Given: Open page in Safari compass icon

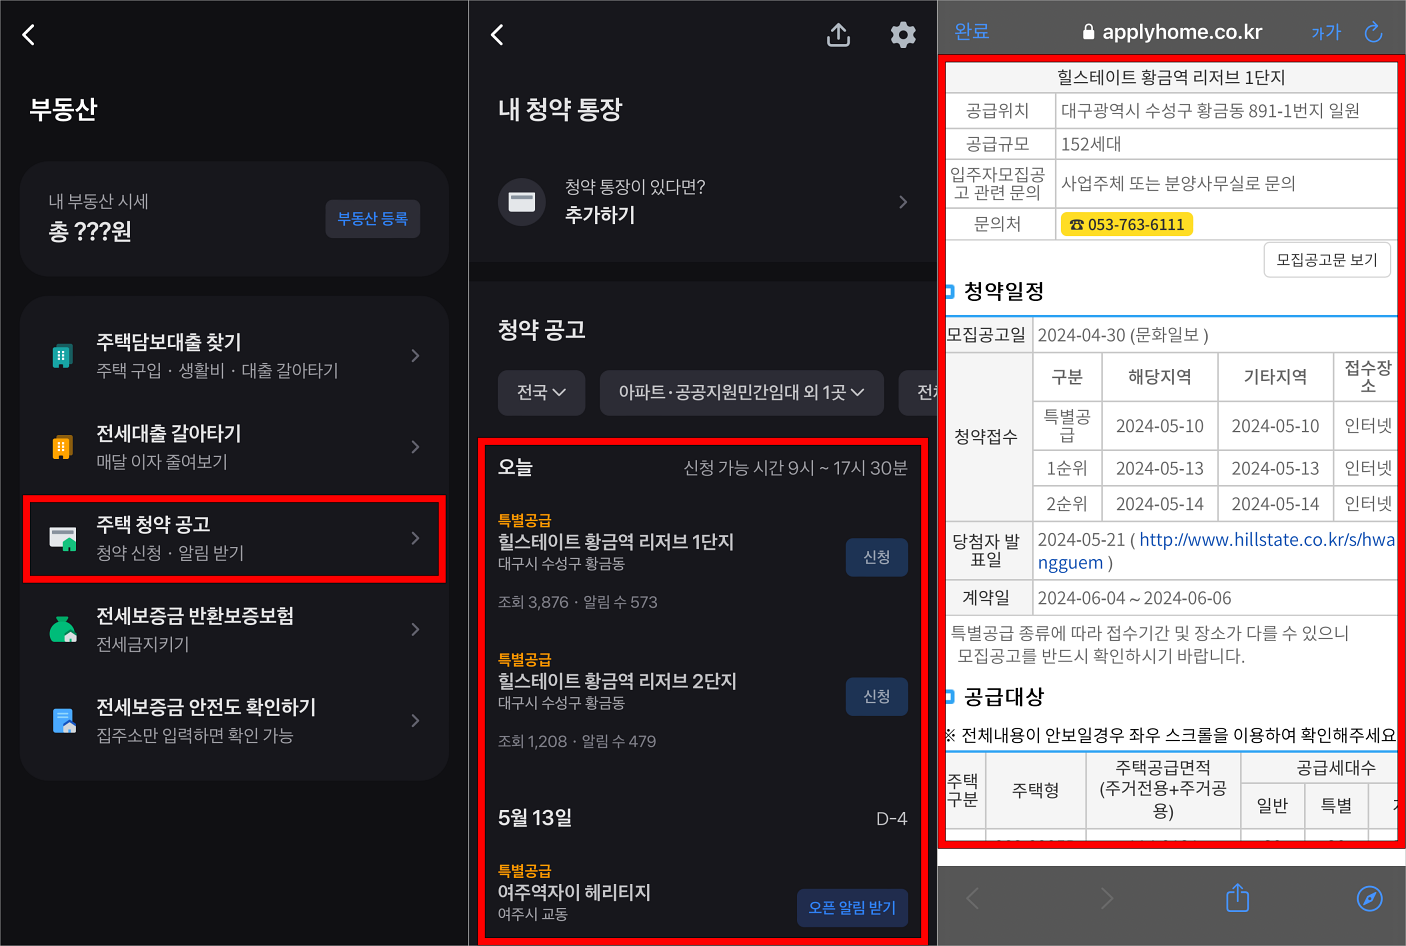Looking at the screenshot, I should click(x=1370, y=898).
